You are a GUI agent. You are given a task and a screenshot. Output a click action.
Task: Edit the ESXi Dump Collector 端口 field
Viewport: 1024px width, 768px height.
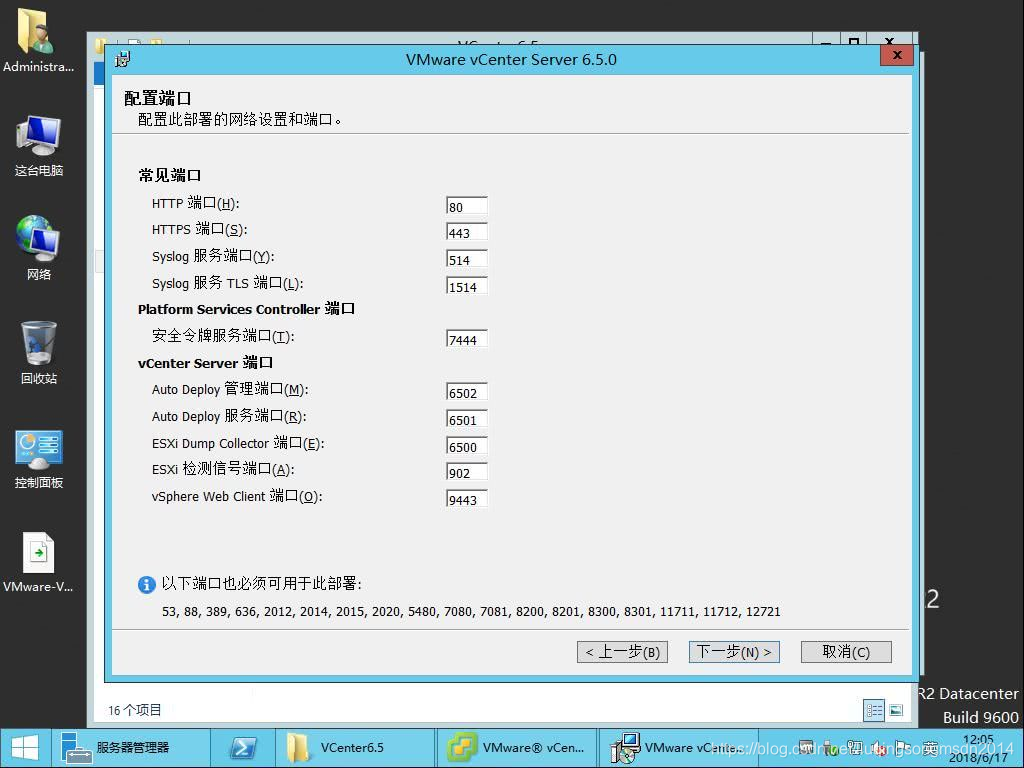coord(467,445)
